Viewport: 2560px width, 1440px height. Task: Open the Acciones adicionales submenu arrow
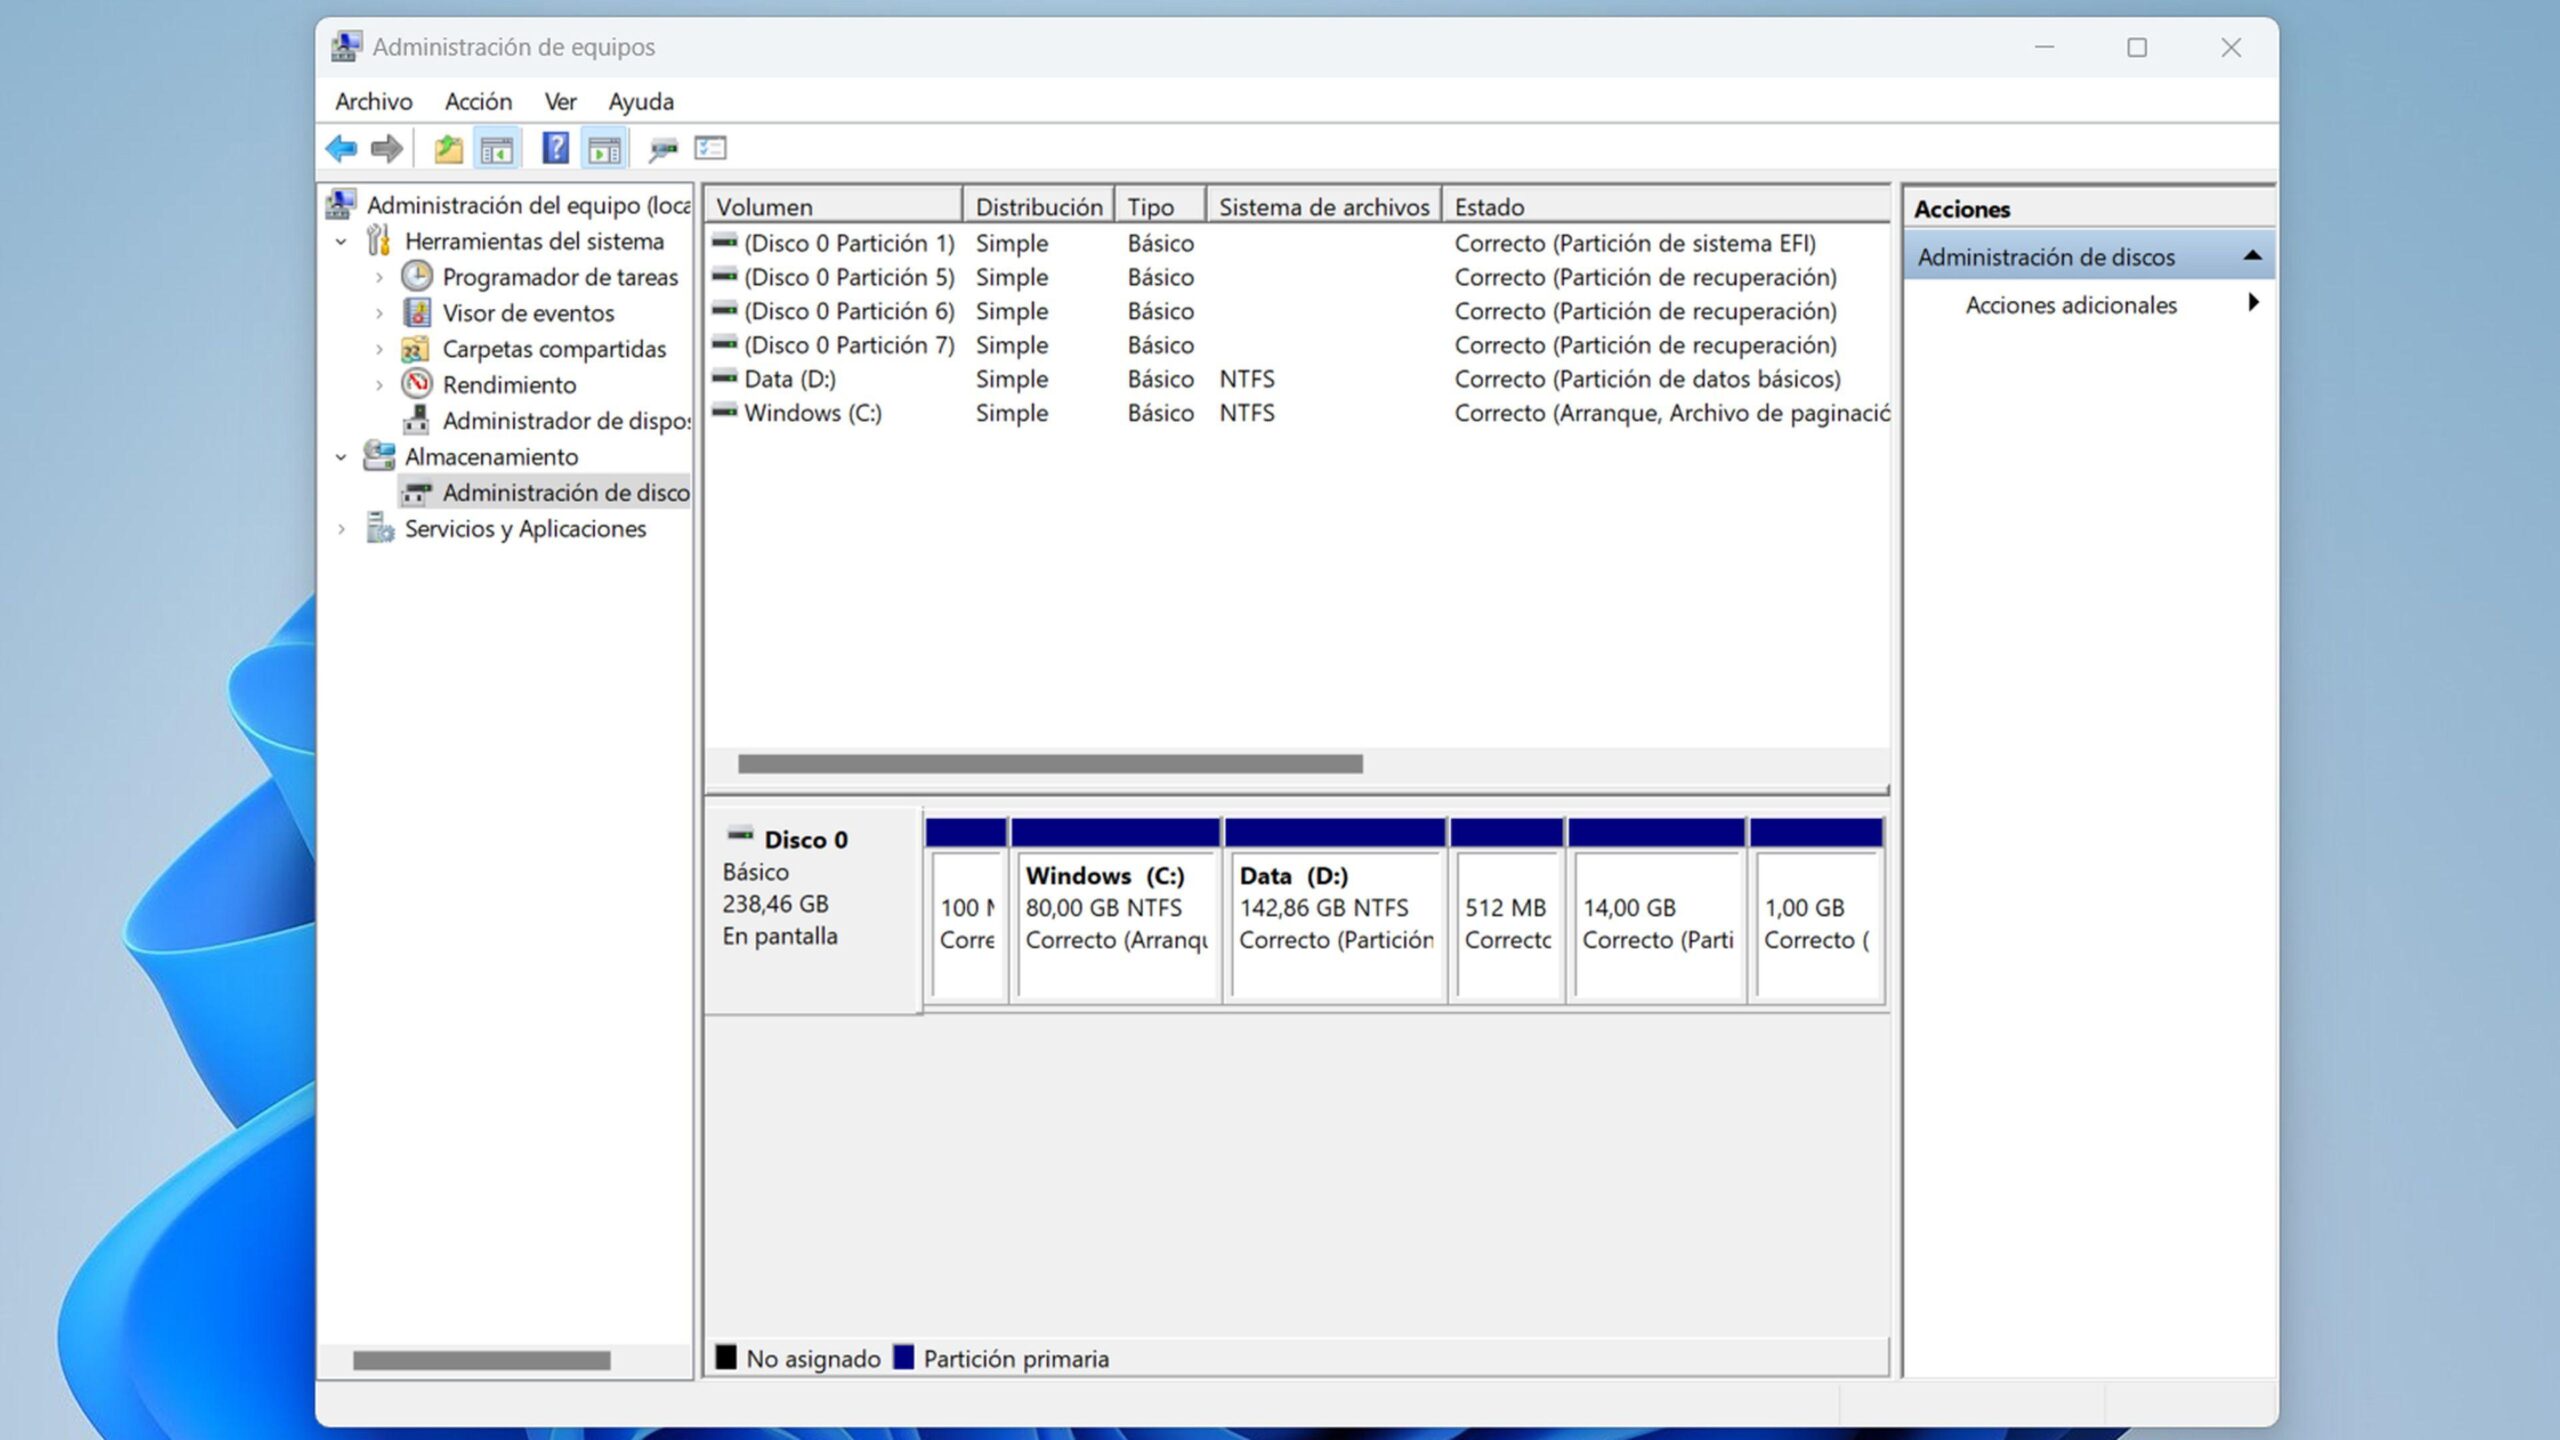click(2253, 302)
